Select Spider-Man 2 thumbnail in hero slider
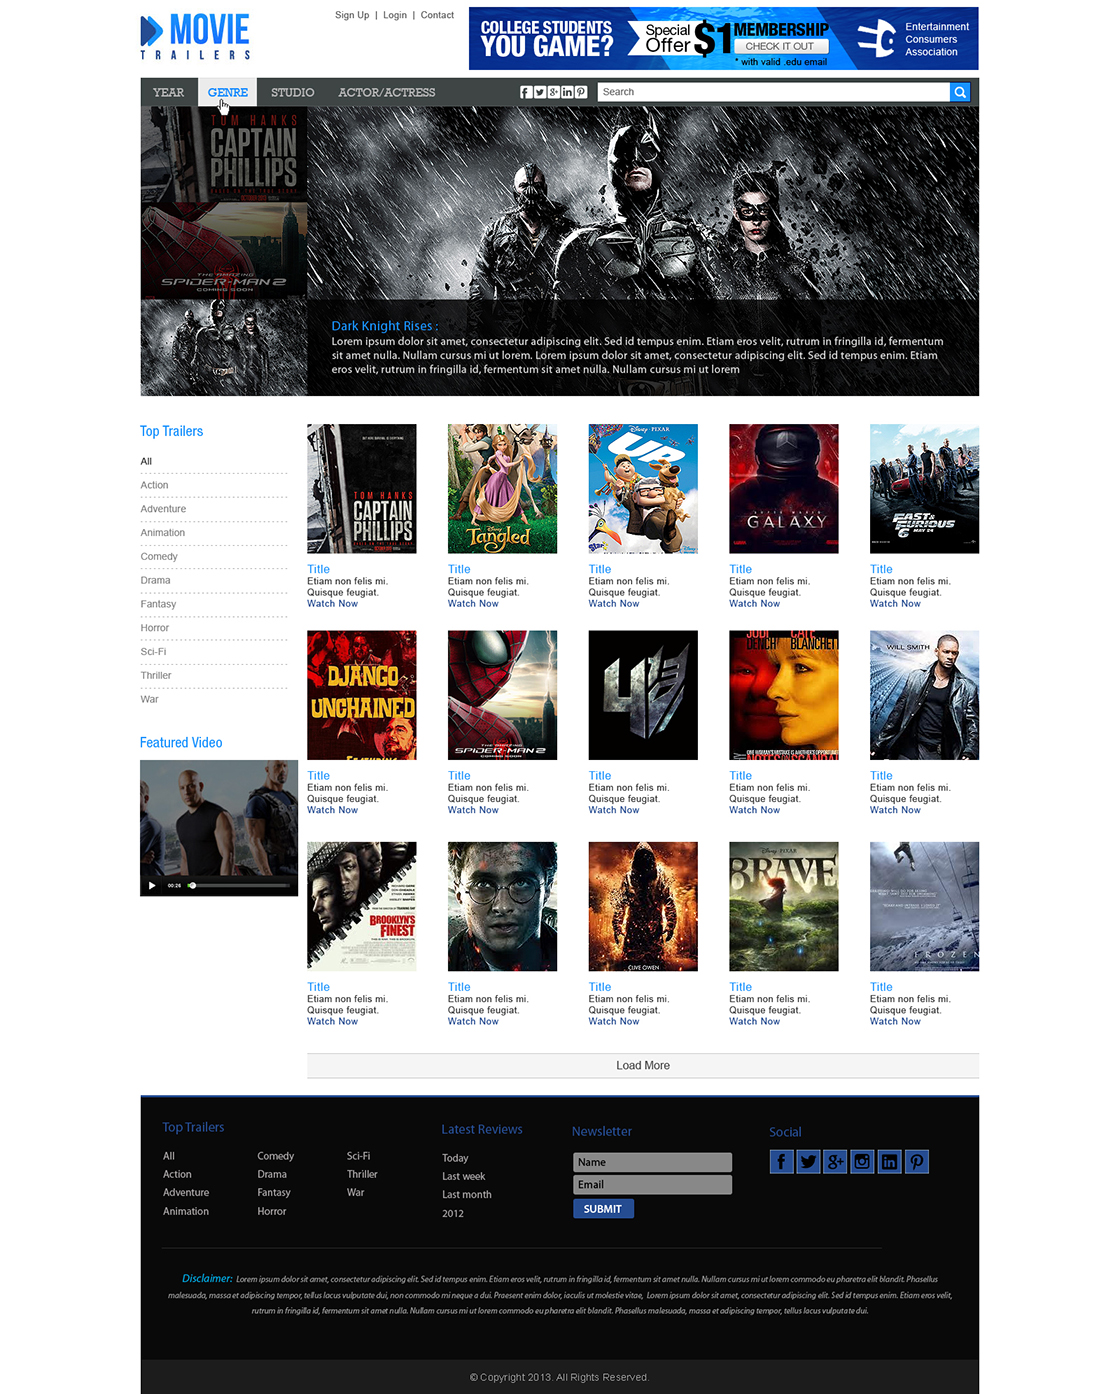This screenshot has height=1394, width=1120. pos(224,251)
